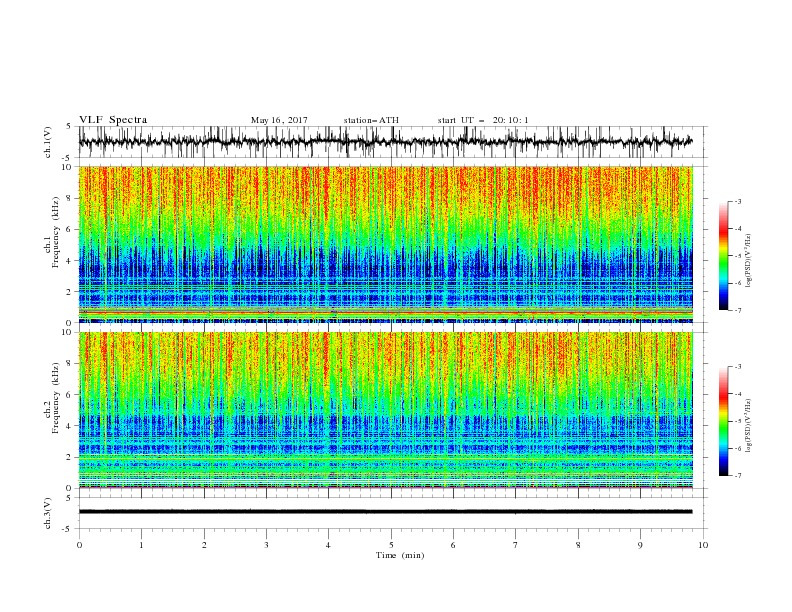Viewport: 792px width, 612px height.
Task: Click the ch.1 spectrogram PSD colorbar
Action: 723,256
